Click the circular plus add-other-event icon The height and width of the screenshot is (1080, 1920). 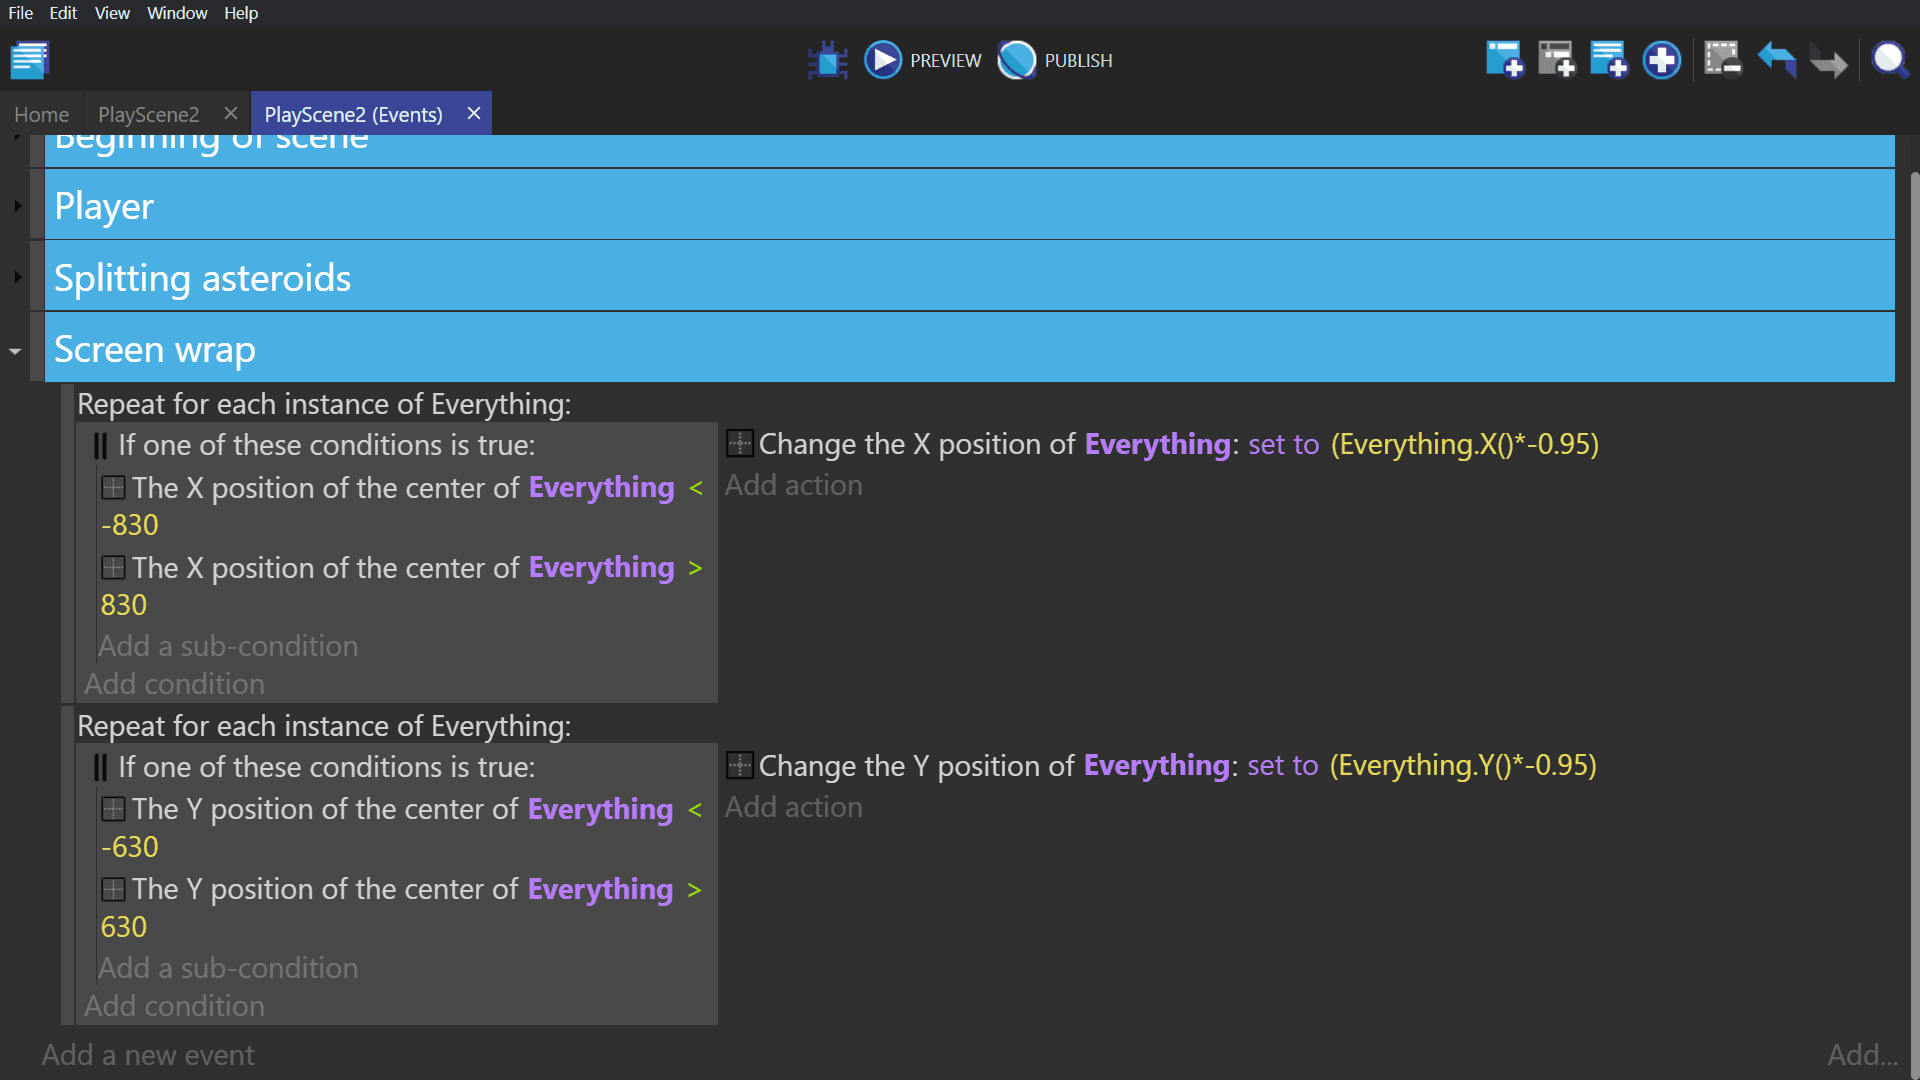click(1661, 60)
